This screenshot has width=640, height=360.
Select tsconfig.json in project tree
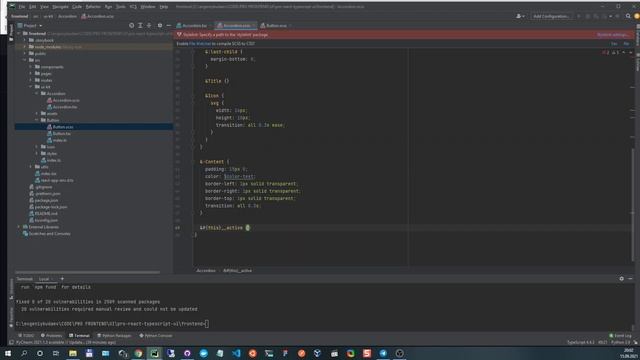(x=44, y=220)
